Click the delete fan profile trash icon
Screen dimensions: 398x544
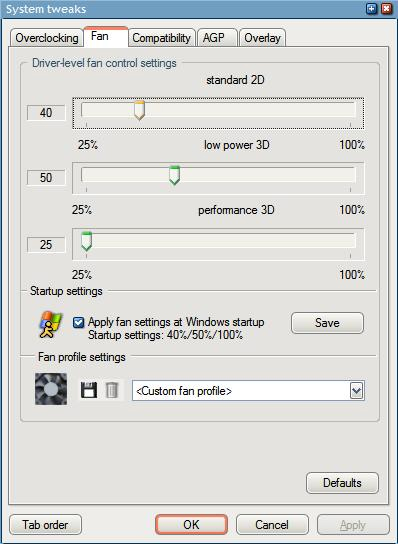point(112,390)
